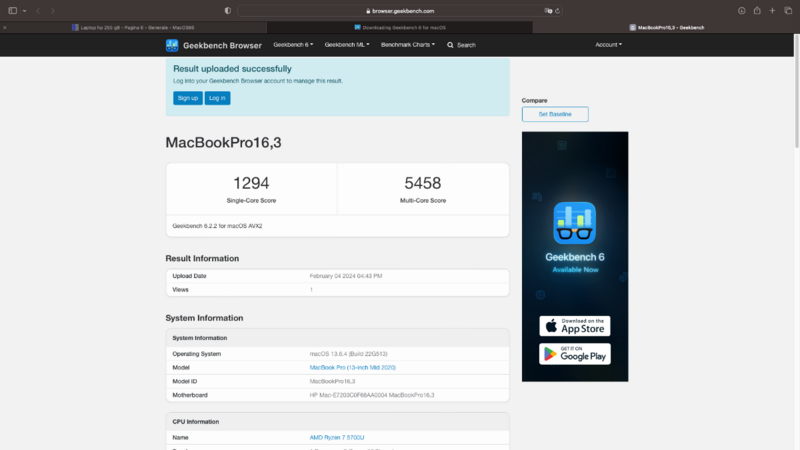Click the Sign up button
Screen dimensions: 800x450
click(x=188, y=98)
